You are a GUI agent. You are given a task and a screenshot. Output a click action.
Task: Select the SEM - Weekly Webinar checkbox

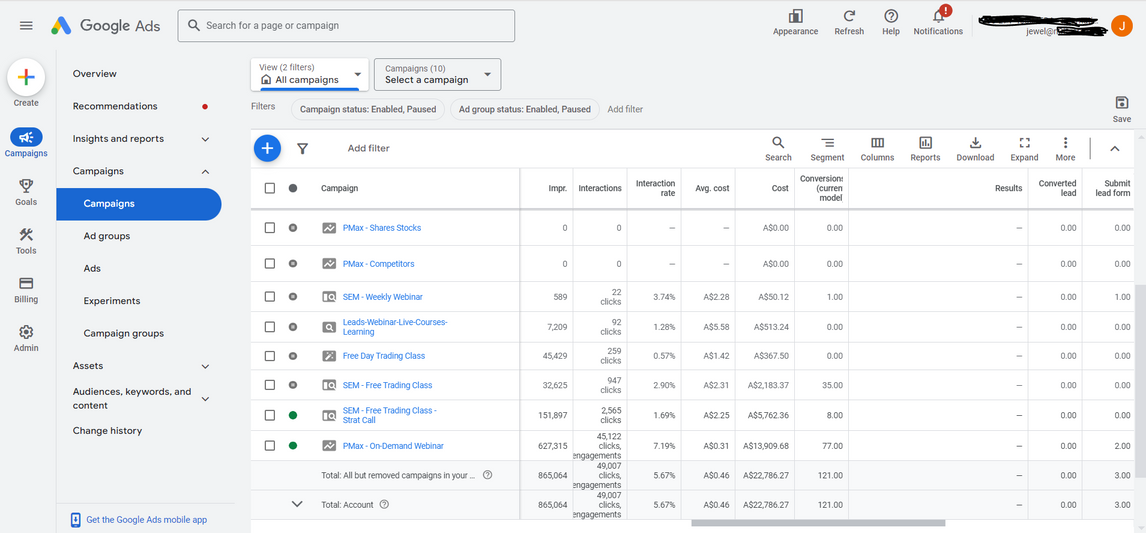pos(270,297)
